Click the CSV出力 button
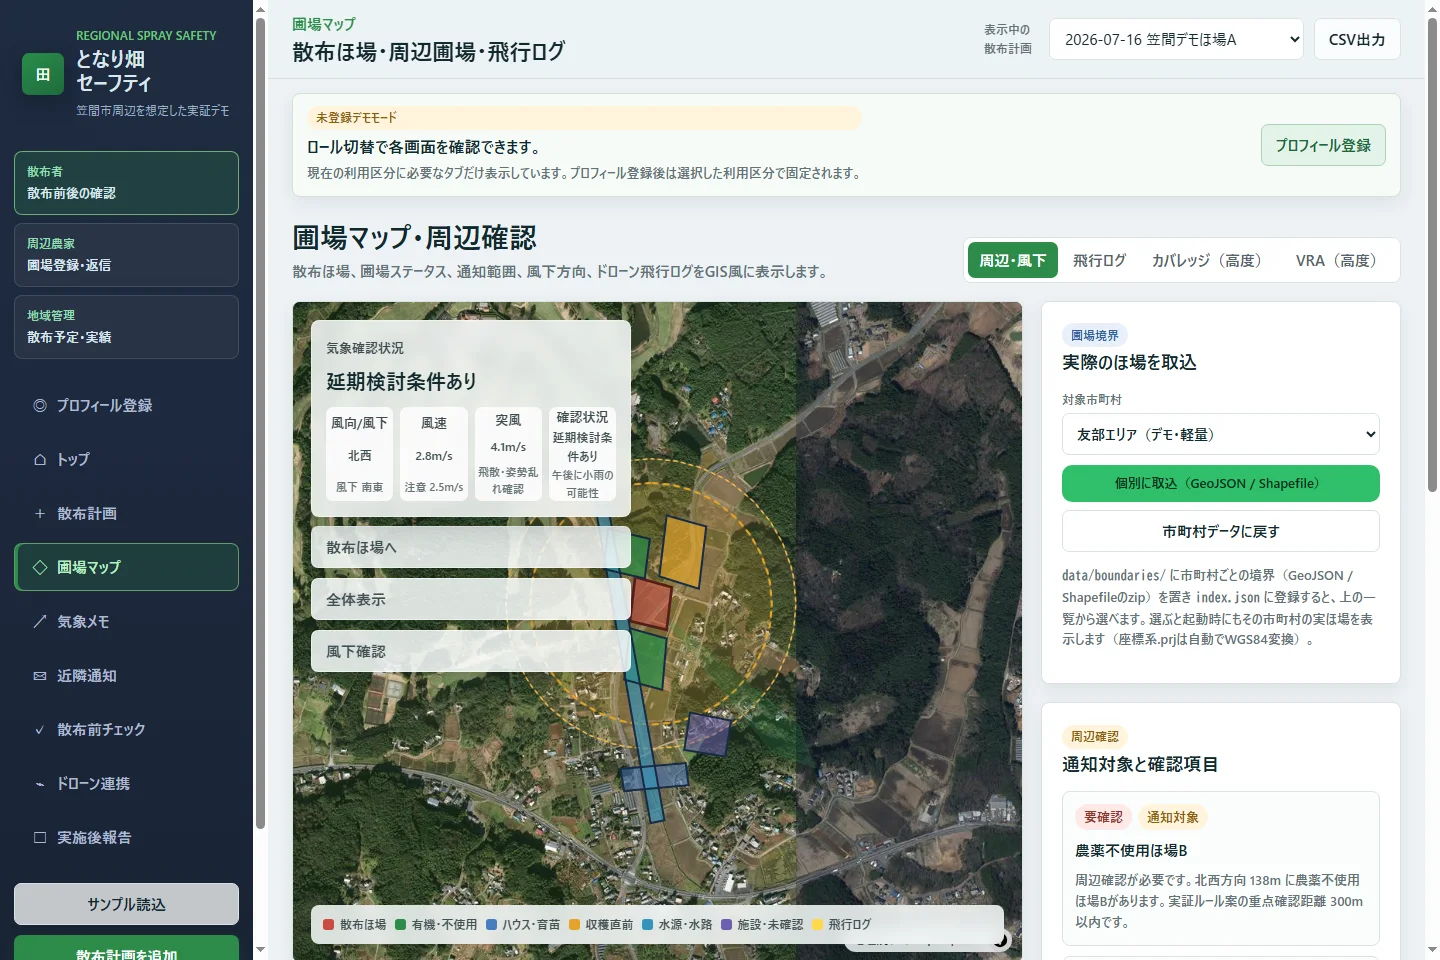The image size is (1440, 960). pos(1357,39)
